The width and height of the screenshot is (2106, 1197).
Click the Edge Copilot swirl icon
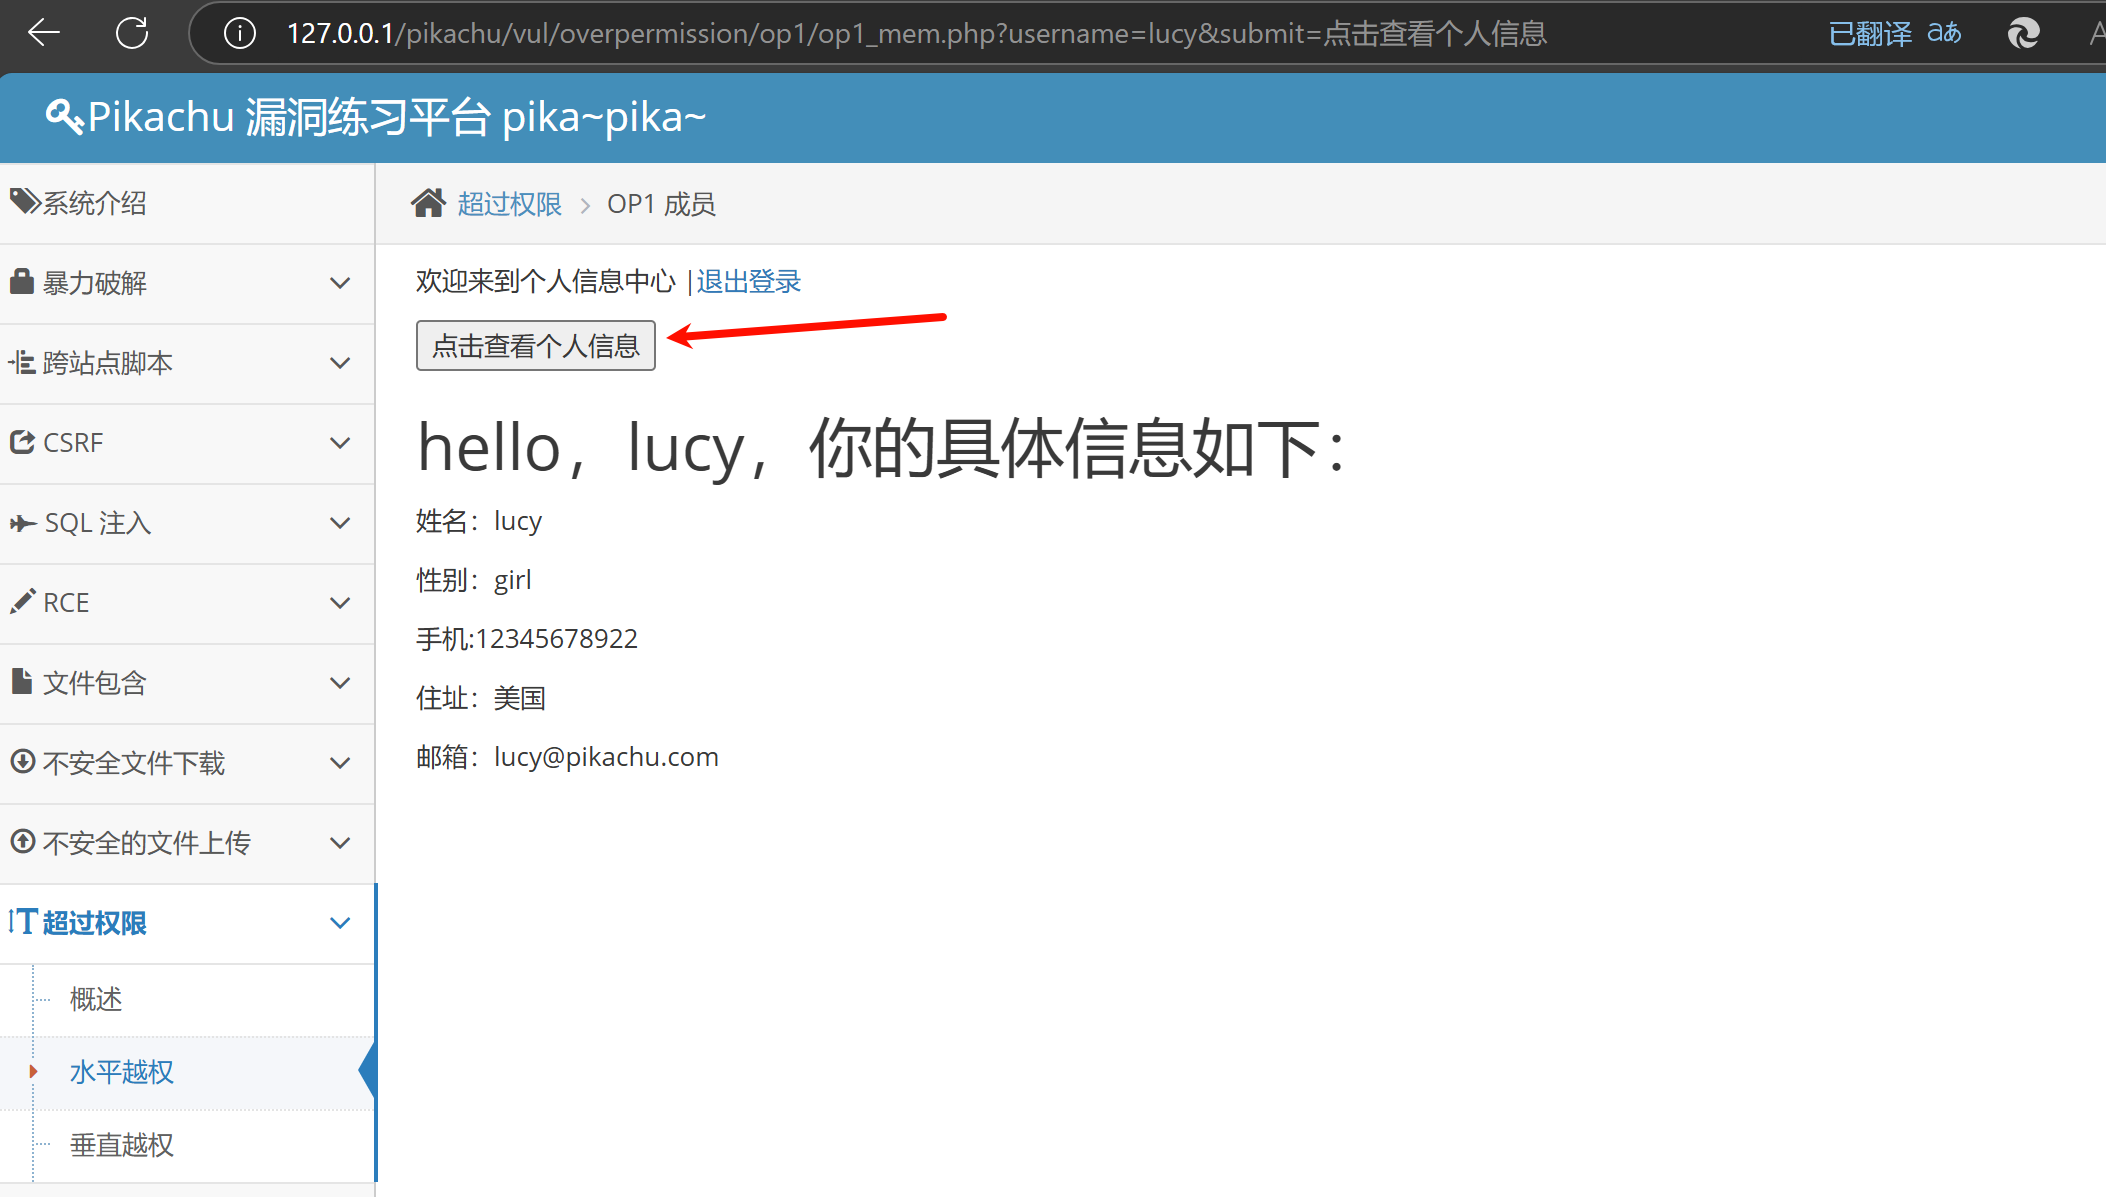pos(2023,33)
